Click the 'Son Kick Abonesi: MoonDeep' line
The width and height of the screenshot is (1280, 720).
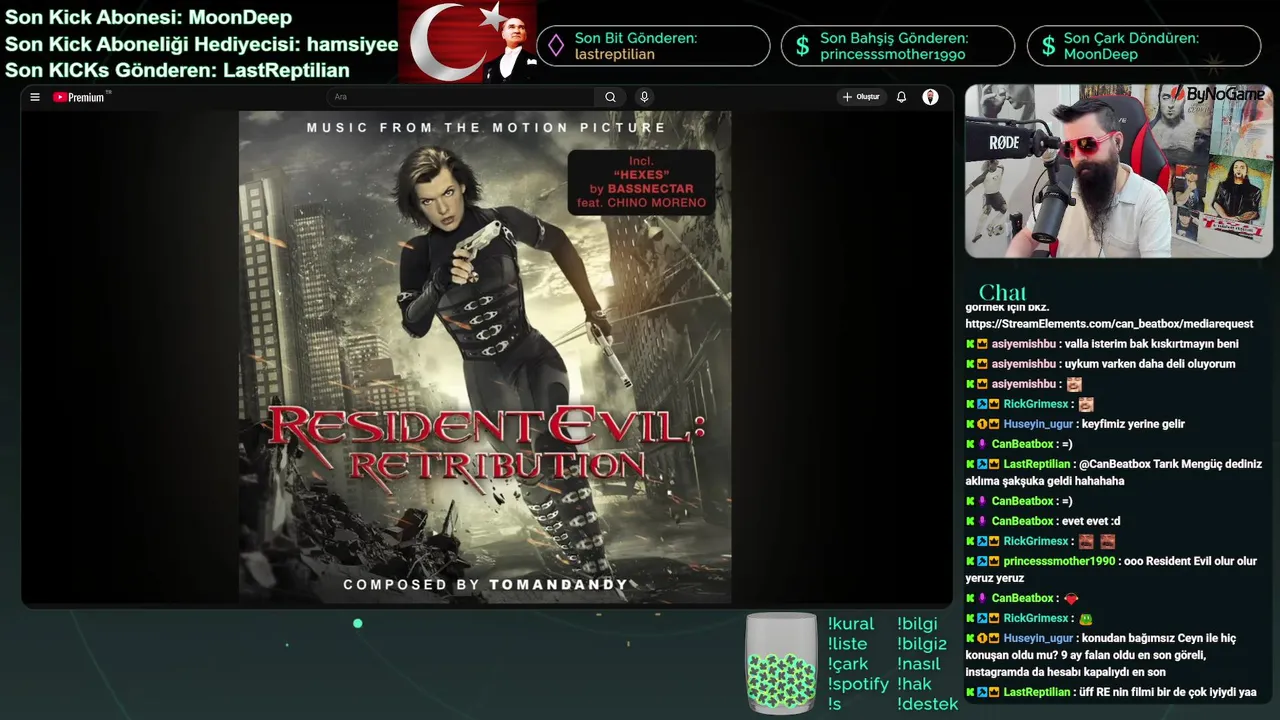[148, 17]
